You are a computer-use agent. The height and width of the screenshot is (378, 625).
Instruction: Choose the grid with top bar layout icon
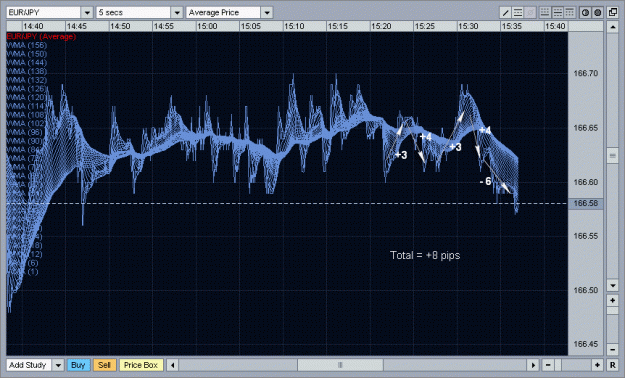pyautogui.click(x=570, y=13)
